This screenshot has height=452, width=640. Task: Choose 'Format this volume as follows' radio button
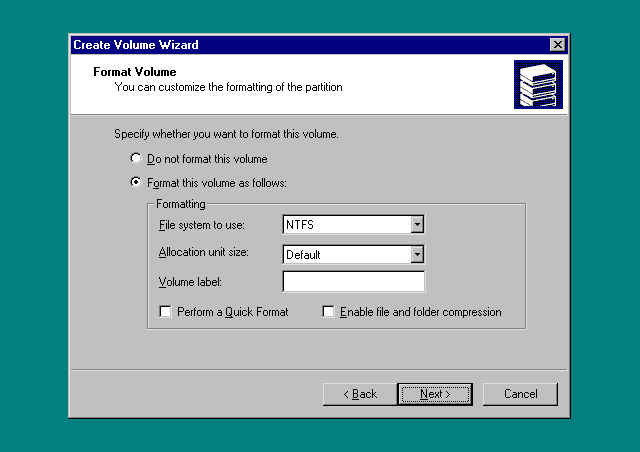pyautogui.click(x=136, y=183)
